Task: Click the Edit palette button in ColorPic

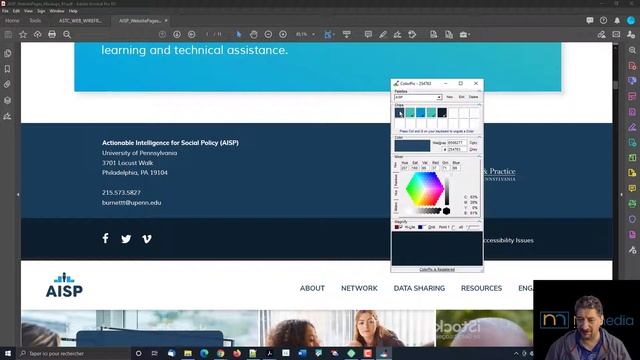Action: pyautogui.click(x=461, y=97)
